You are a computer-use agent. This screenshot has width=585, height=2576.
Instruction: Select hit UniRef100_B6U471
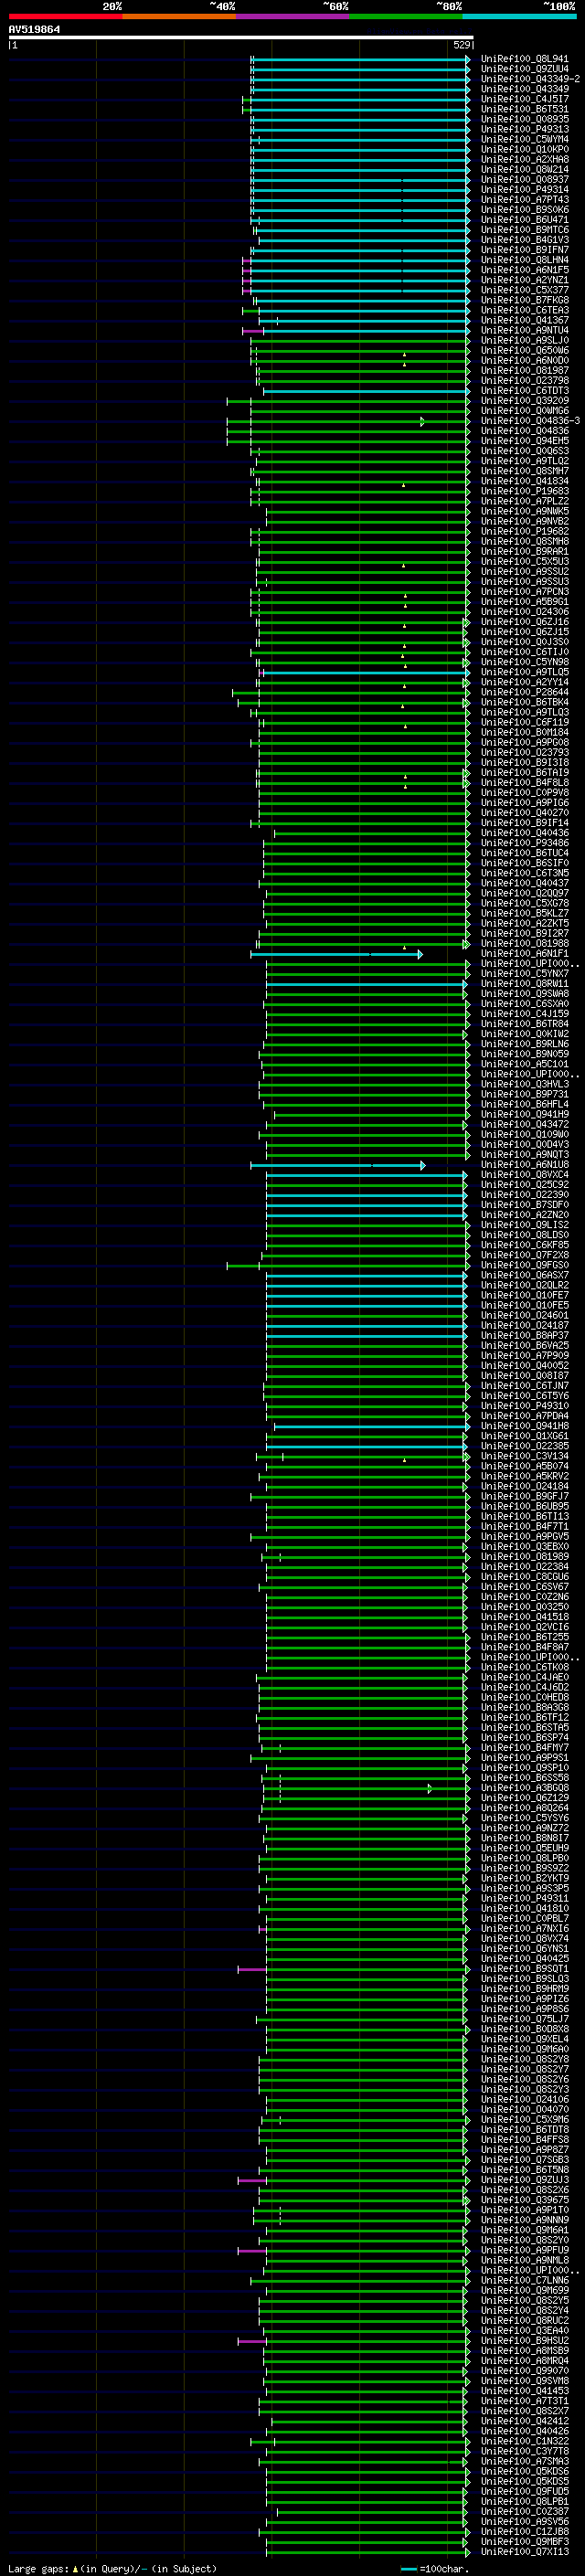525,219
